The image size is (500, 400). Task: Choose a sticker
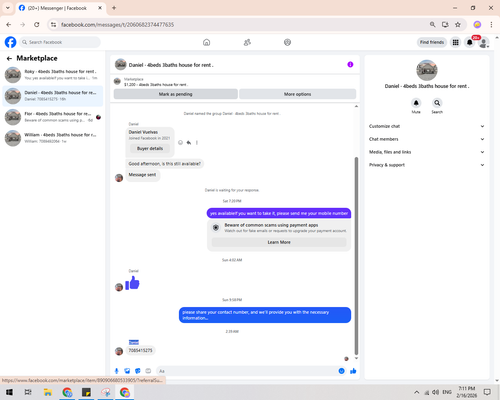[138, 371]
